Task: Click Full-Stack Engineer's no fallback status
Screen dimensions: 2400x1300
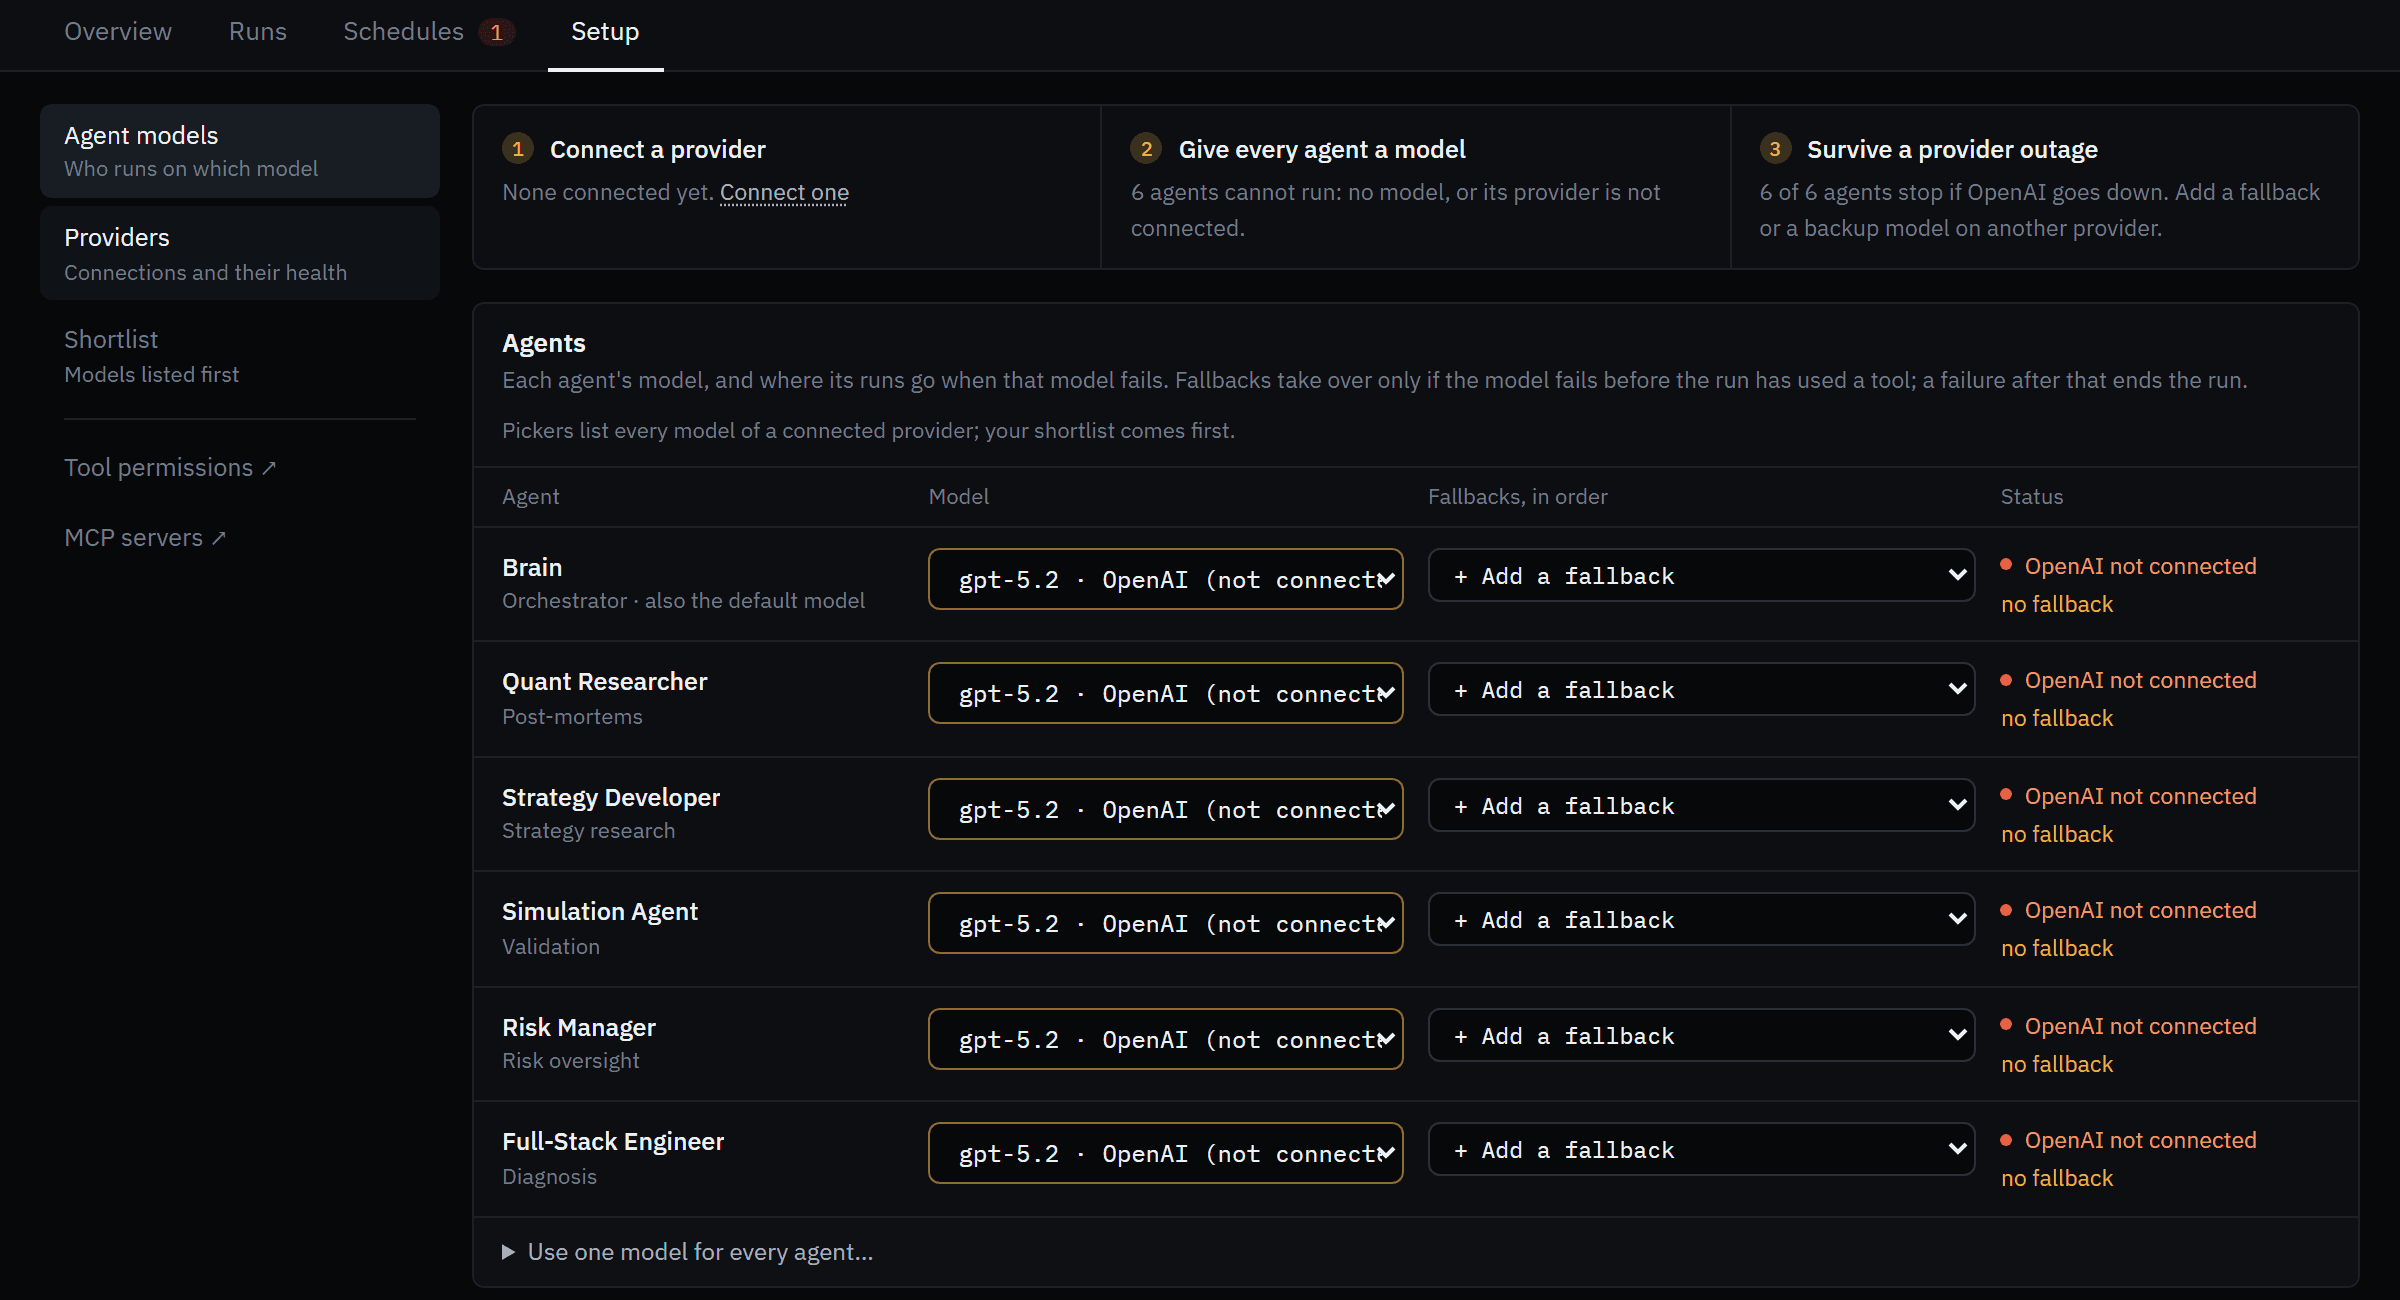Action: coord(2057,1178)
